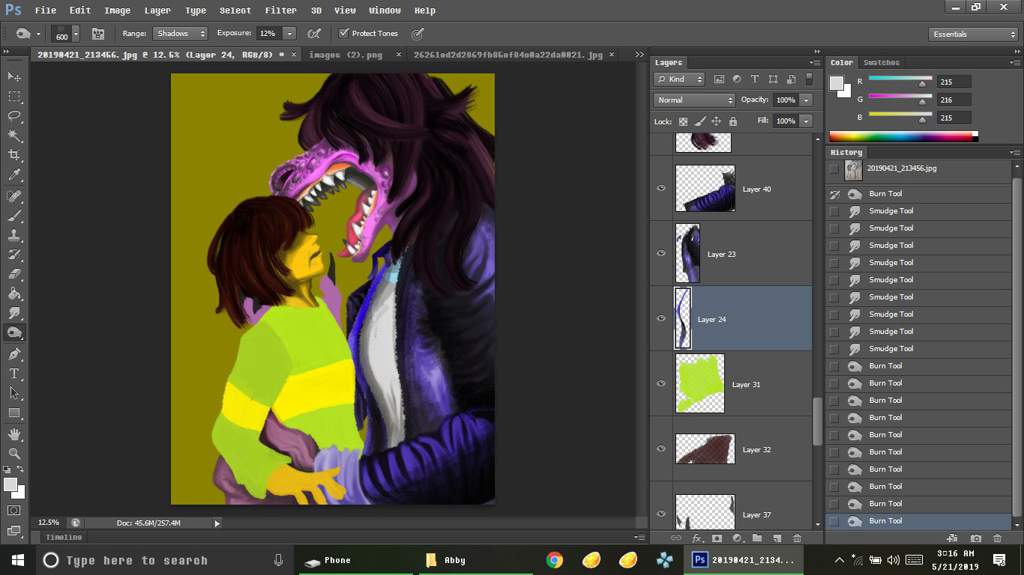Select the Pen tool
Viewport: 1024px width, 575px height.
14,354
